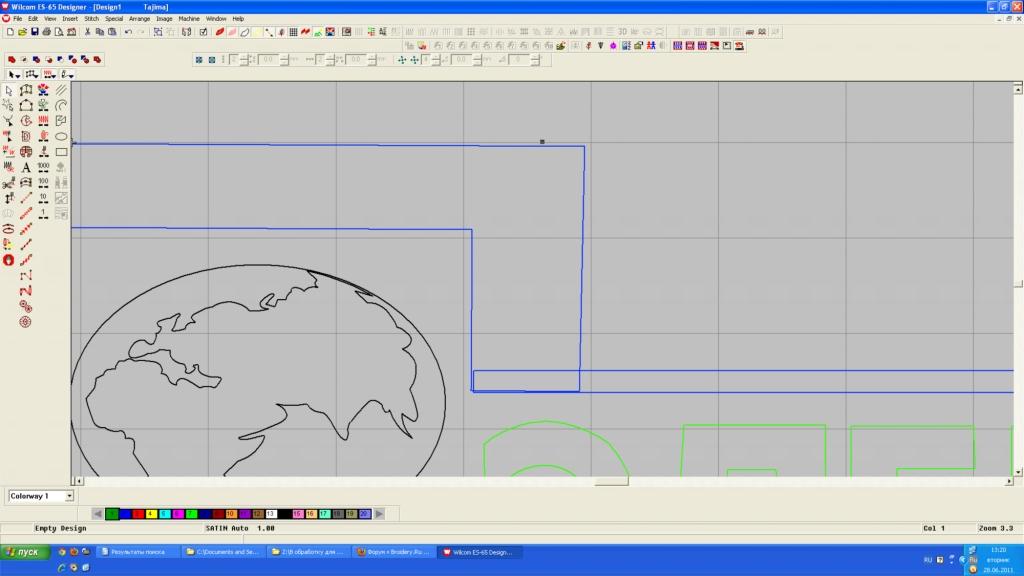Select the Rectangle shape tool
Image resolution: width=1024 pixels, height=576 pixels.
61,152
